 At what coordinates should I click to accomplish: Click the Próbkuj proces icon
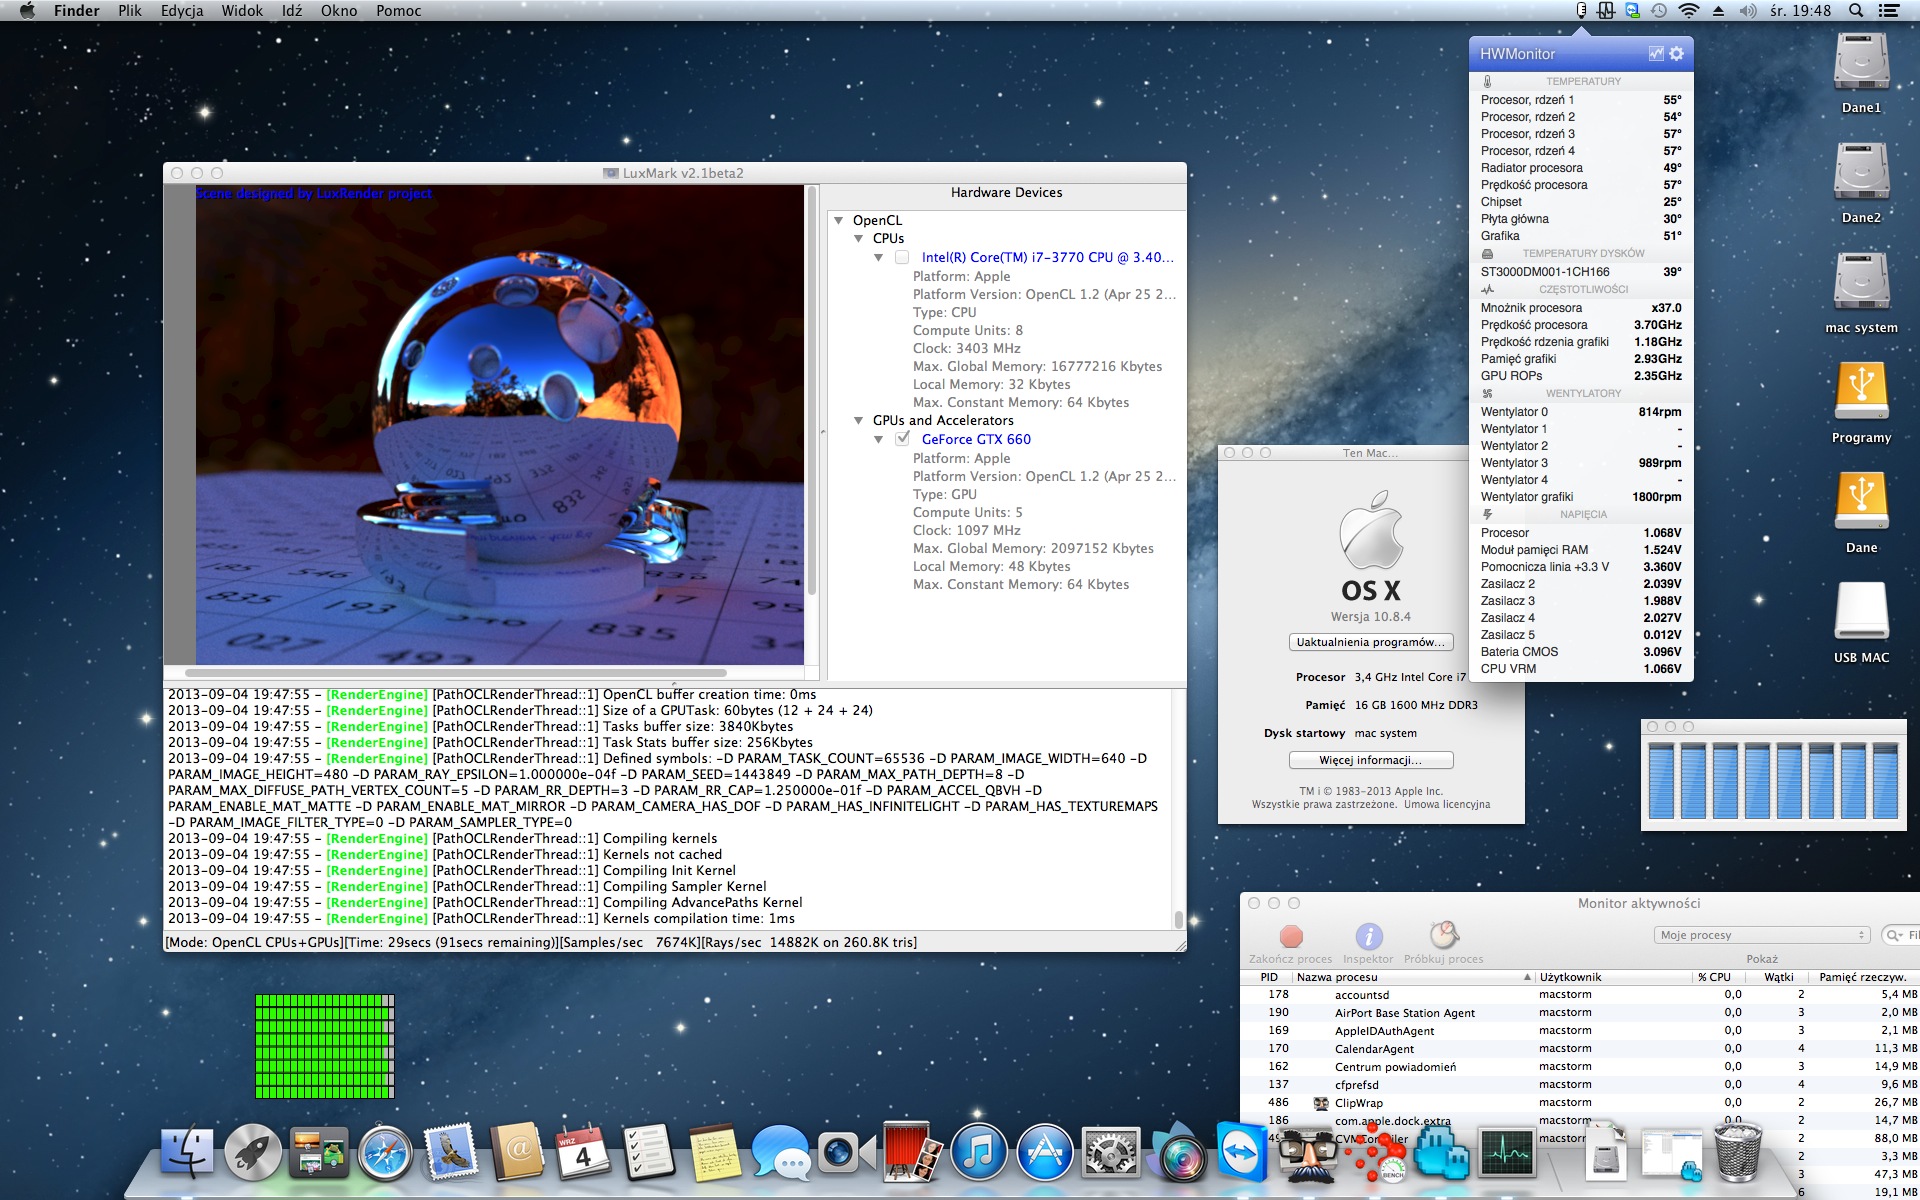1443,935
